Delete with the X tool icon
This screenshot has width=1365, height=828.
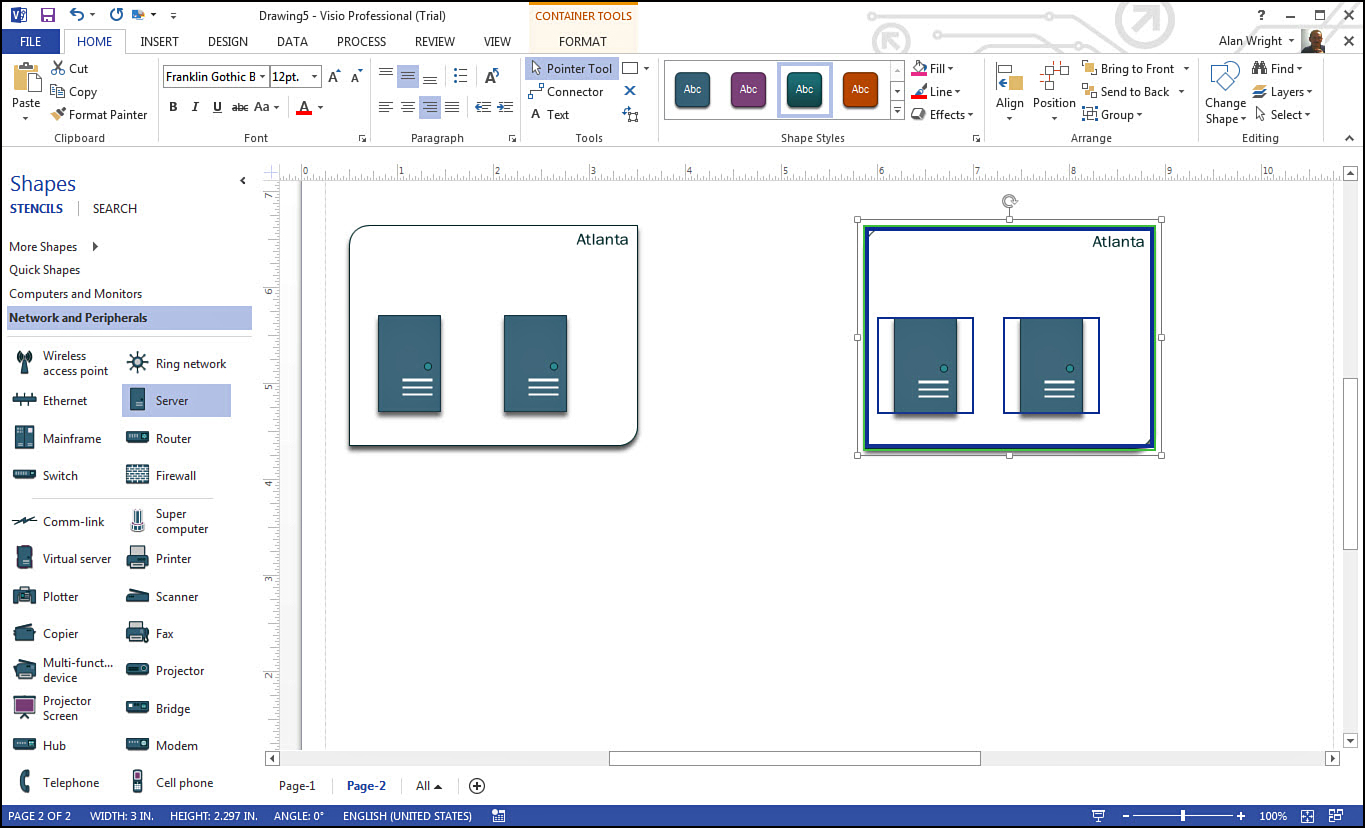pos(630,91)
